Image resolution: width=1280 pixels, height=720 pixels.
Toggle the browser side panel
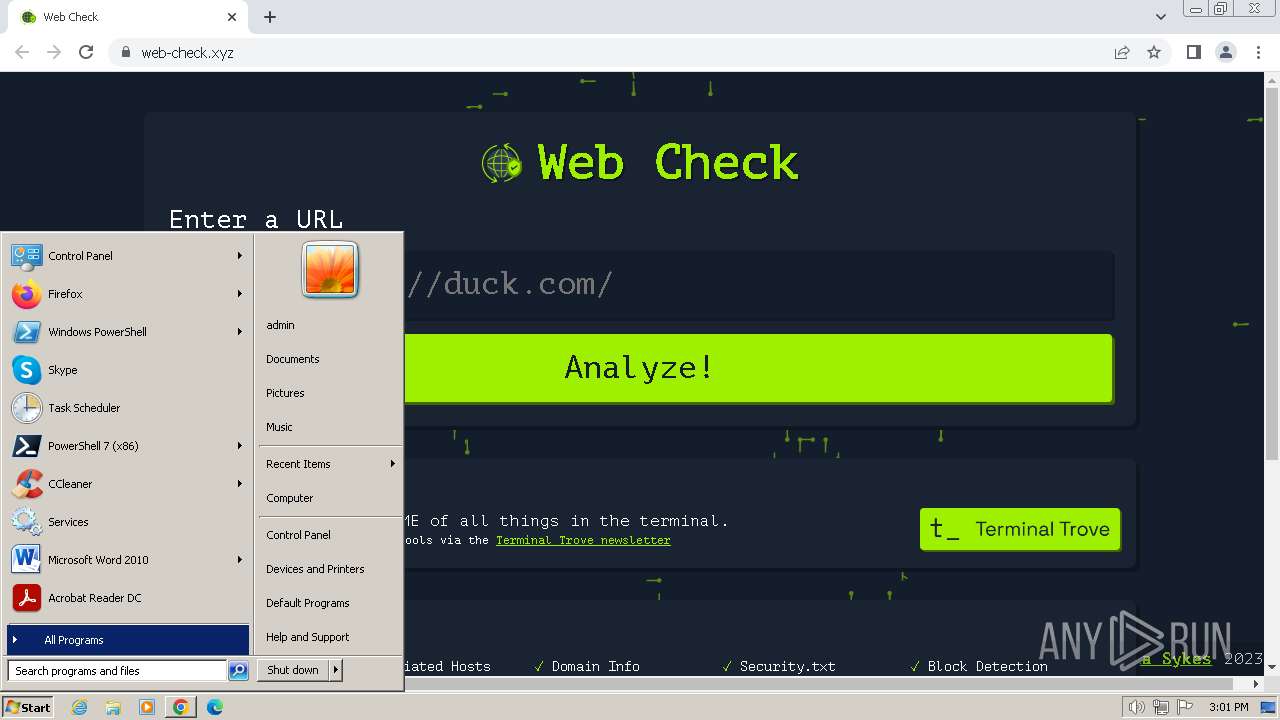(1193, 52)
